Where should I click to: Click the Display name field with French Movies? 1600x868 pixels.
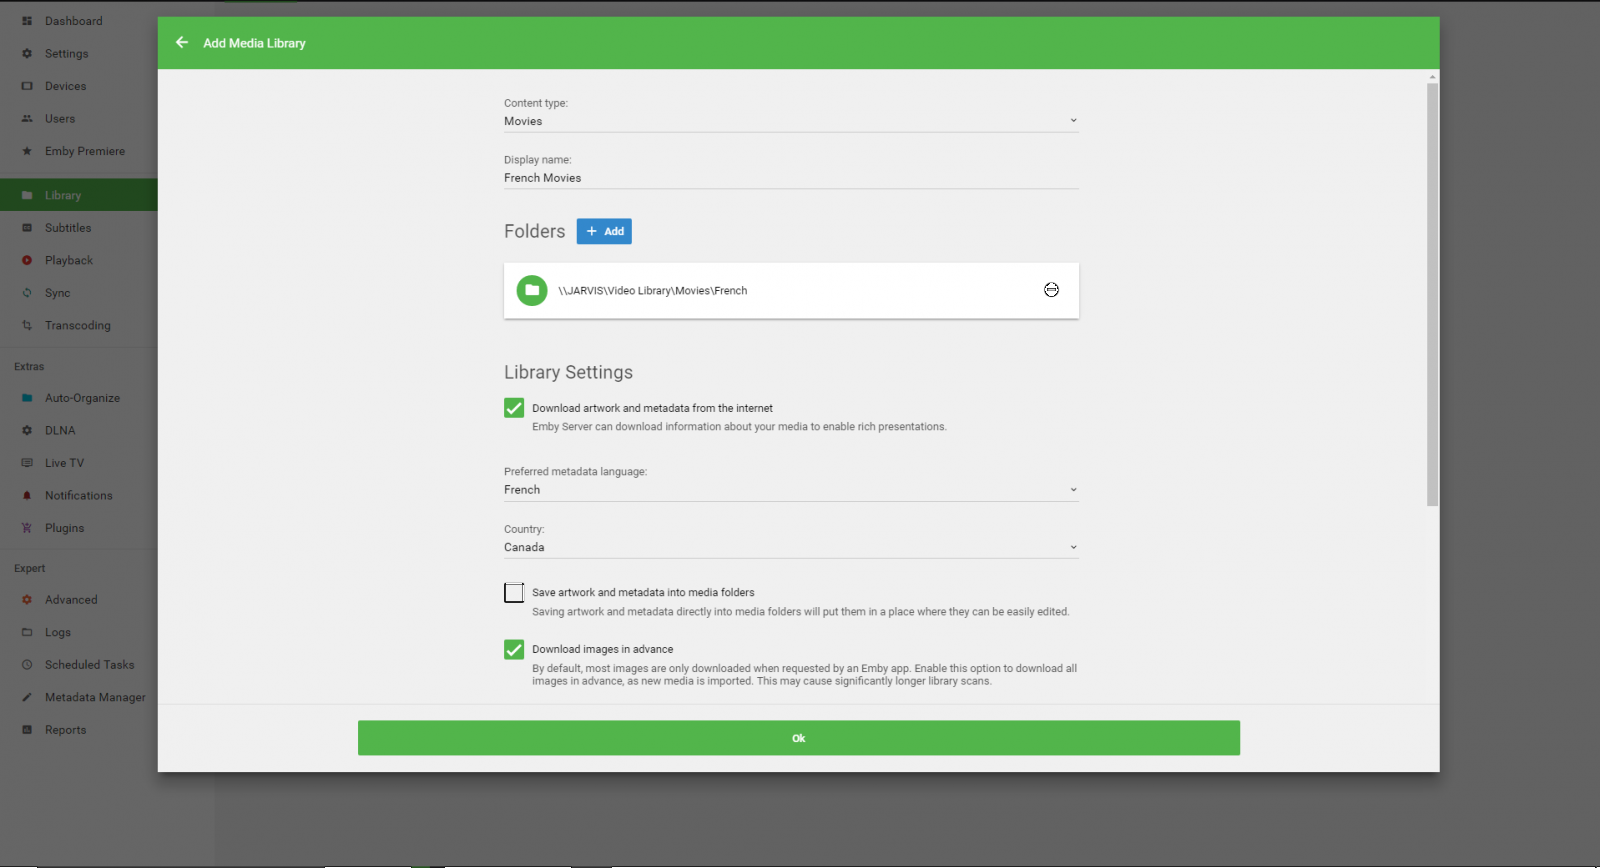pyautogui.click(x=791, y=178)
